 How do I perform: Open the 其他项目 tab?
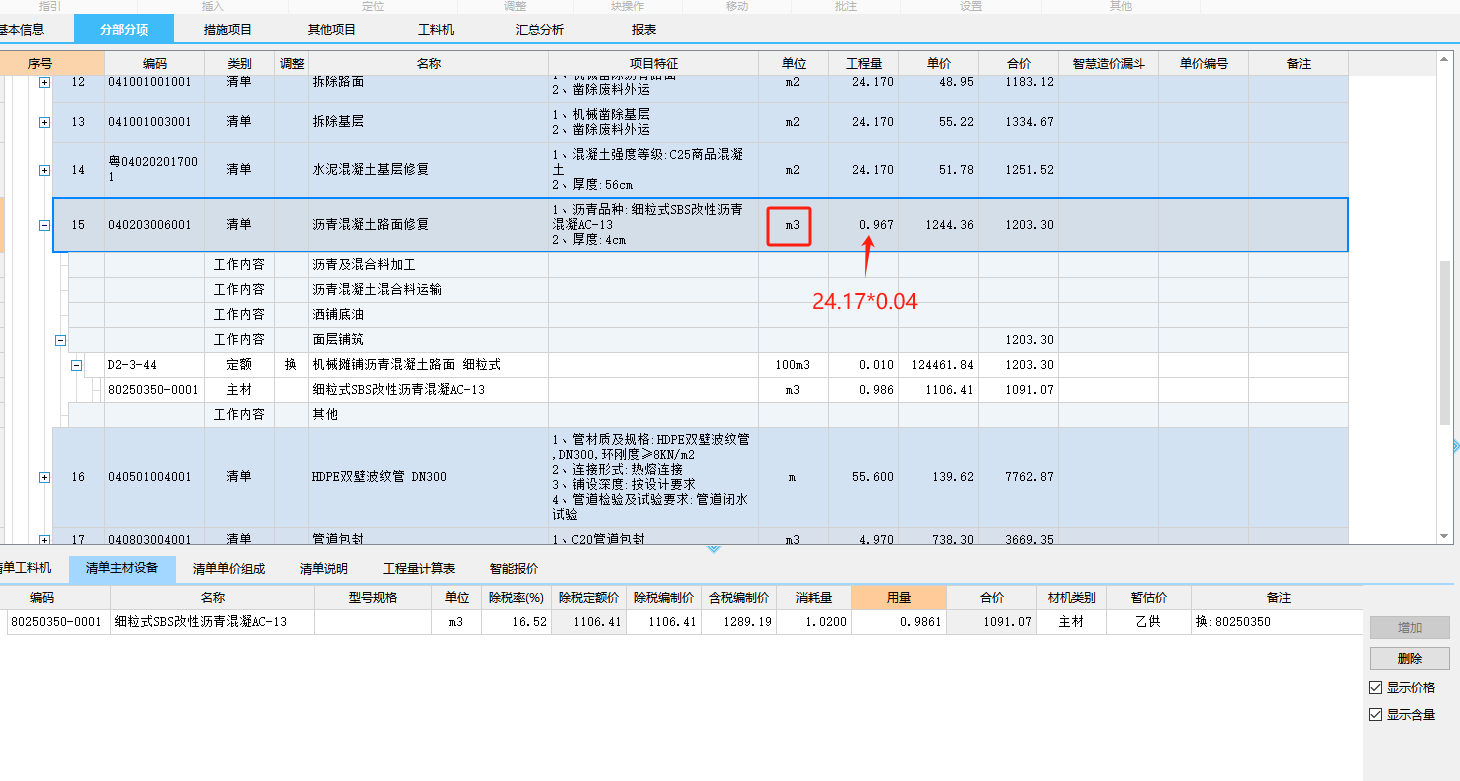332,29
